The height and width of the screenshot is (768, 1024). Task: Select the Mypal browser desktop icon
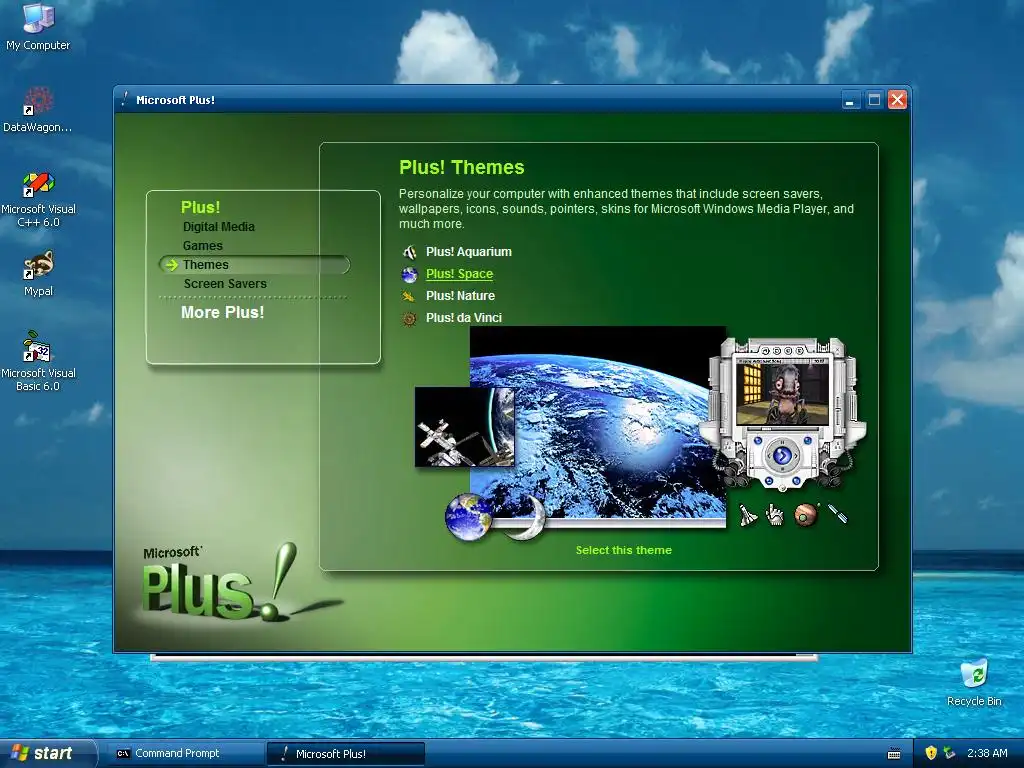(39, 274)
